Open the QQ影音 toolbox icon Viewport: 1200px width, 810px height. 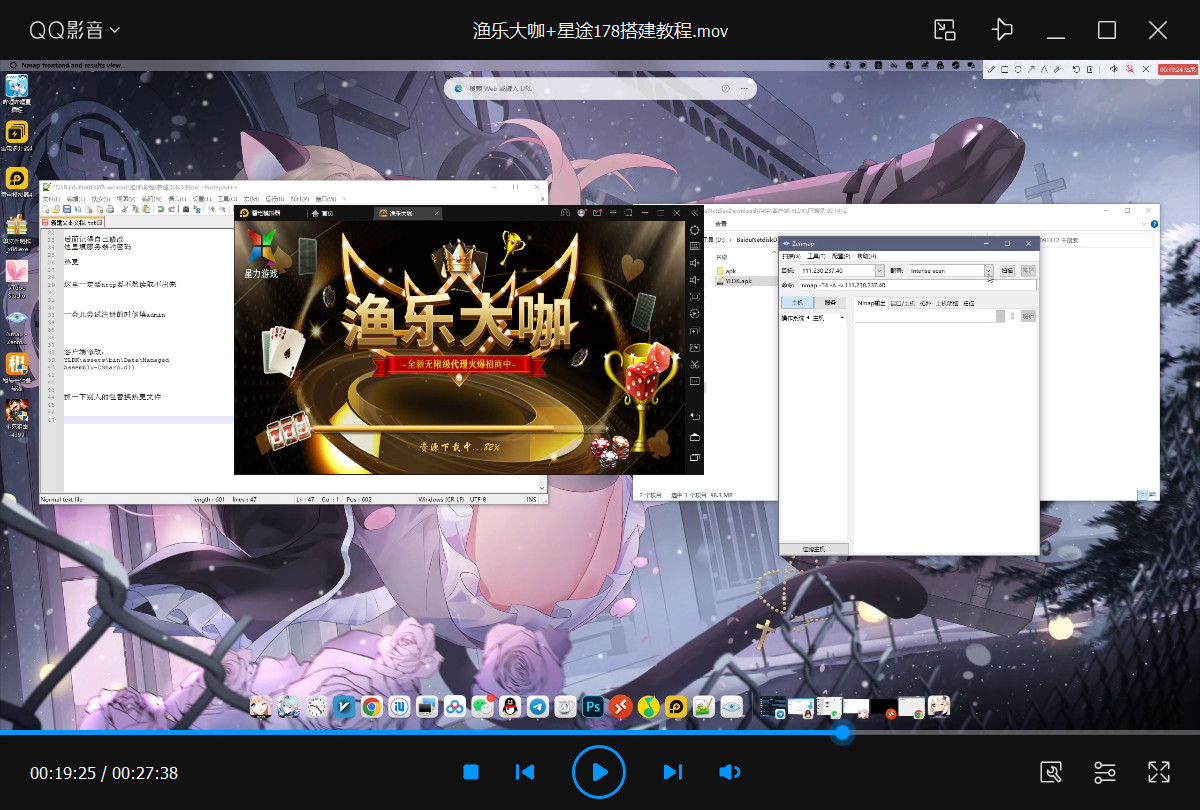pos(1050,772)
